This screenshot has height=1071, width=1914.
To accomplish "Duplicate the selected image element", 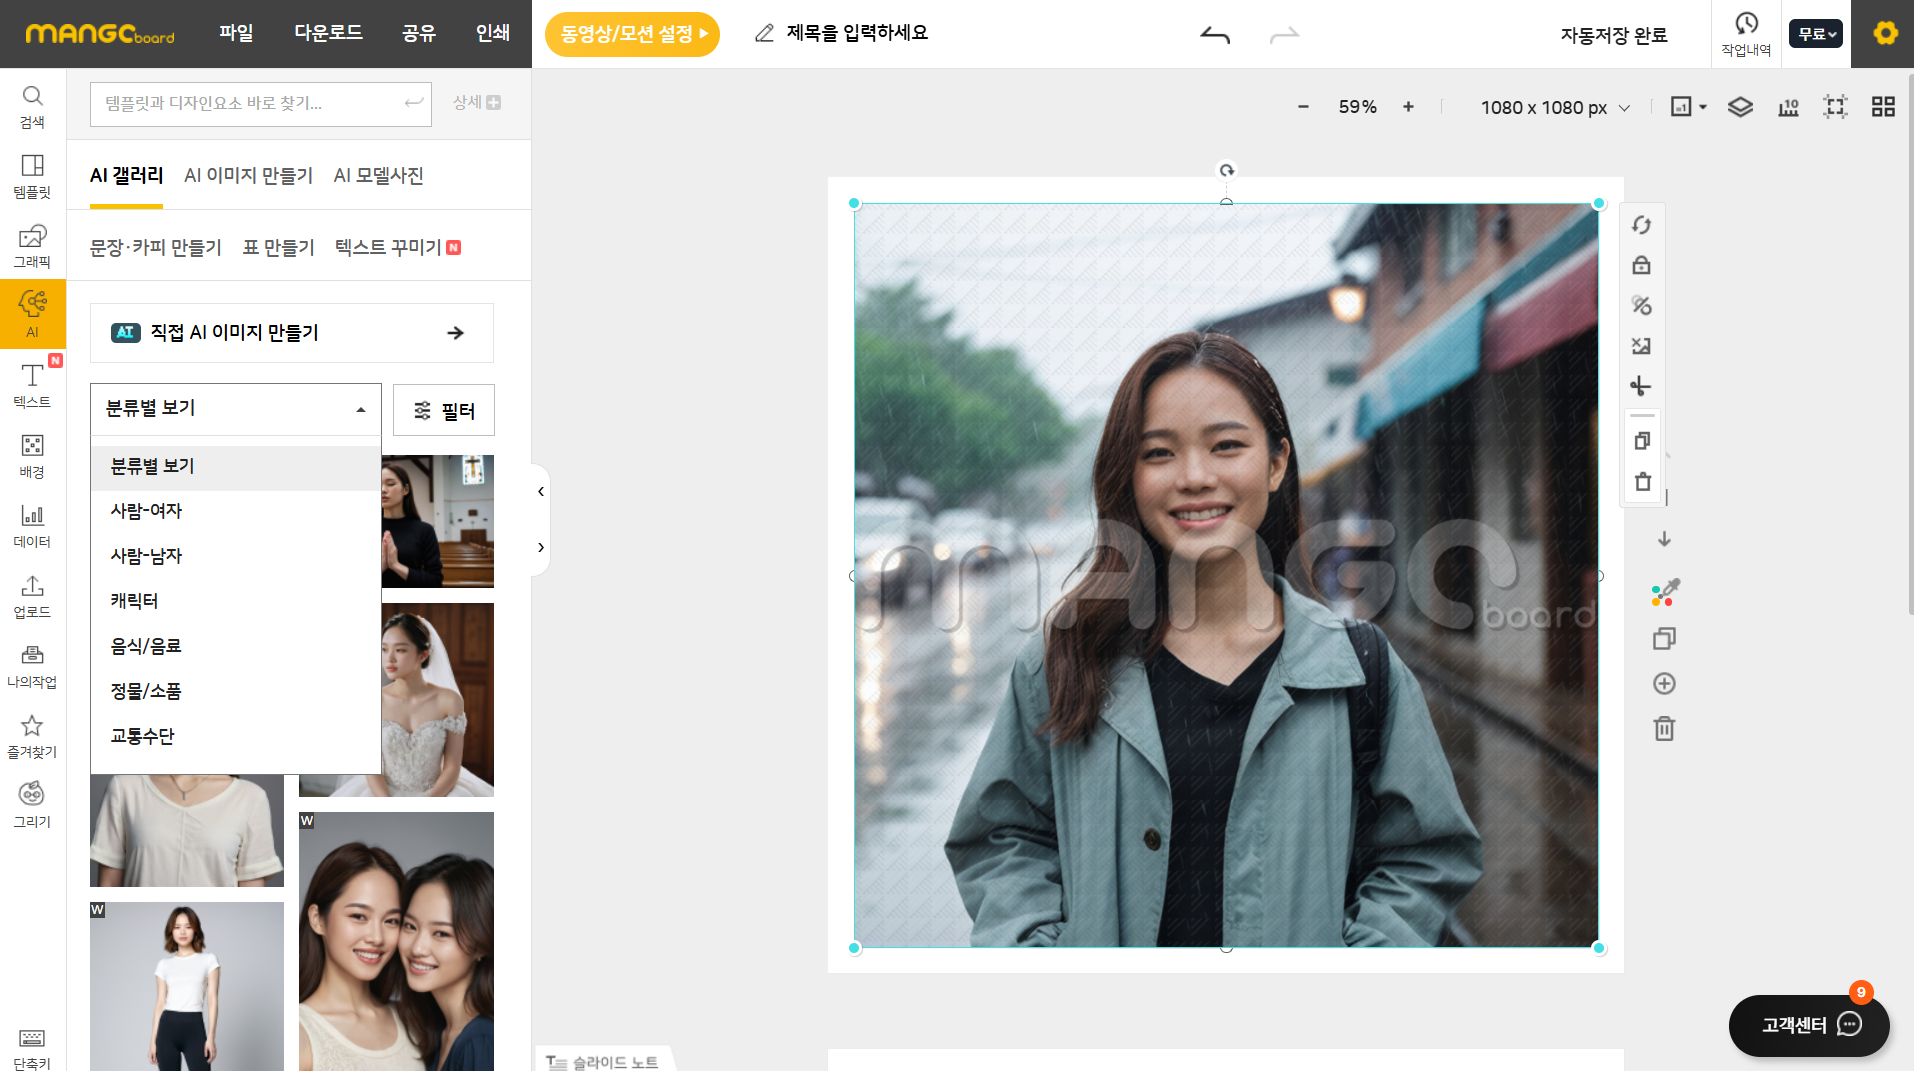I will (1642, 441).
